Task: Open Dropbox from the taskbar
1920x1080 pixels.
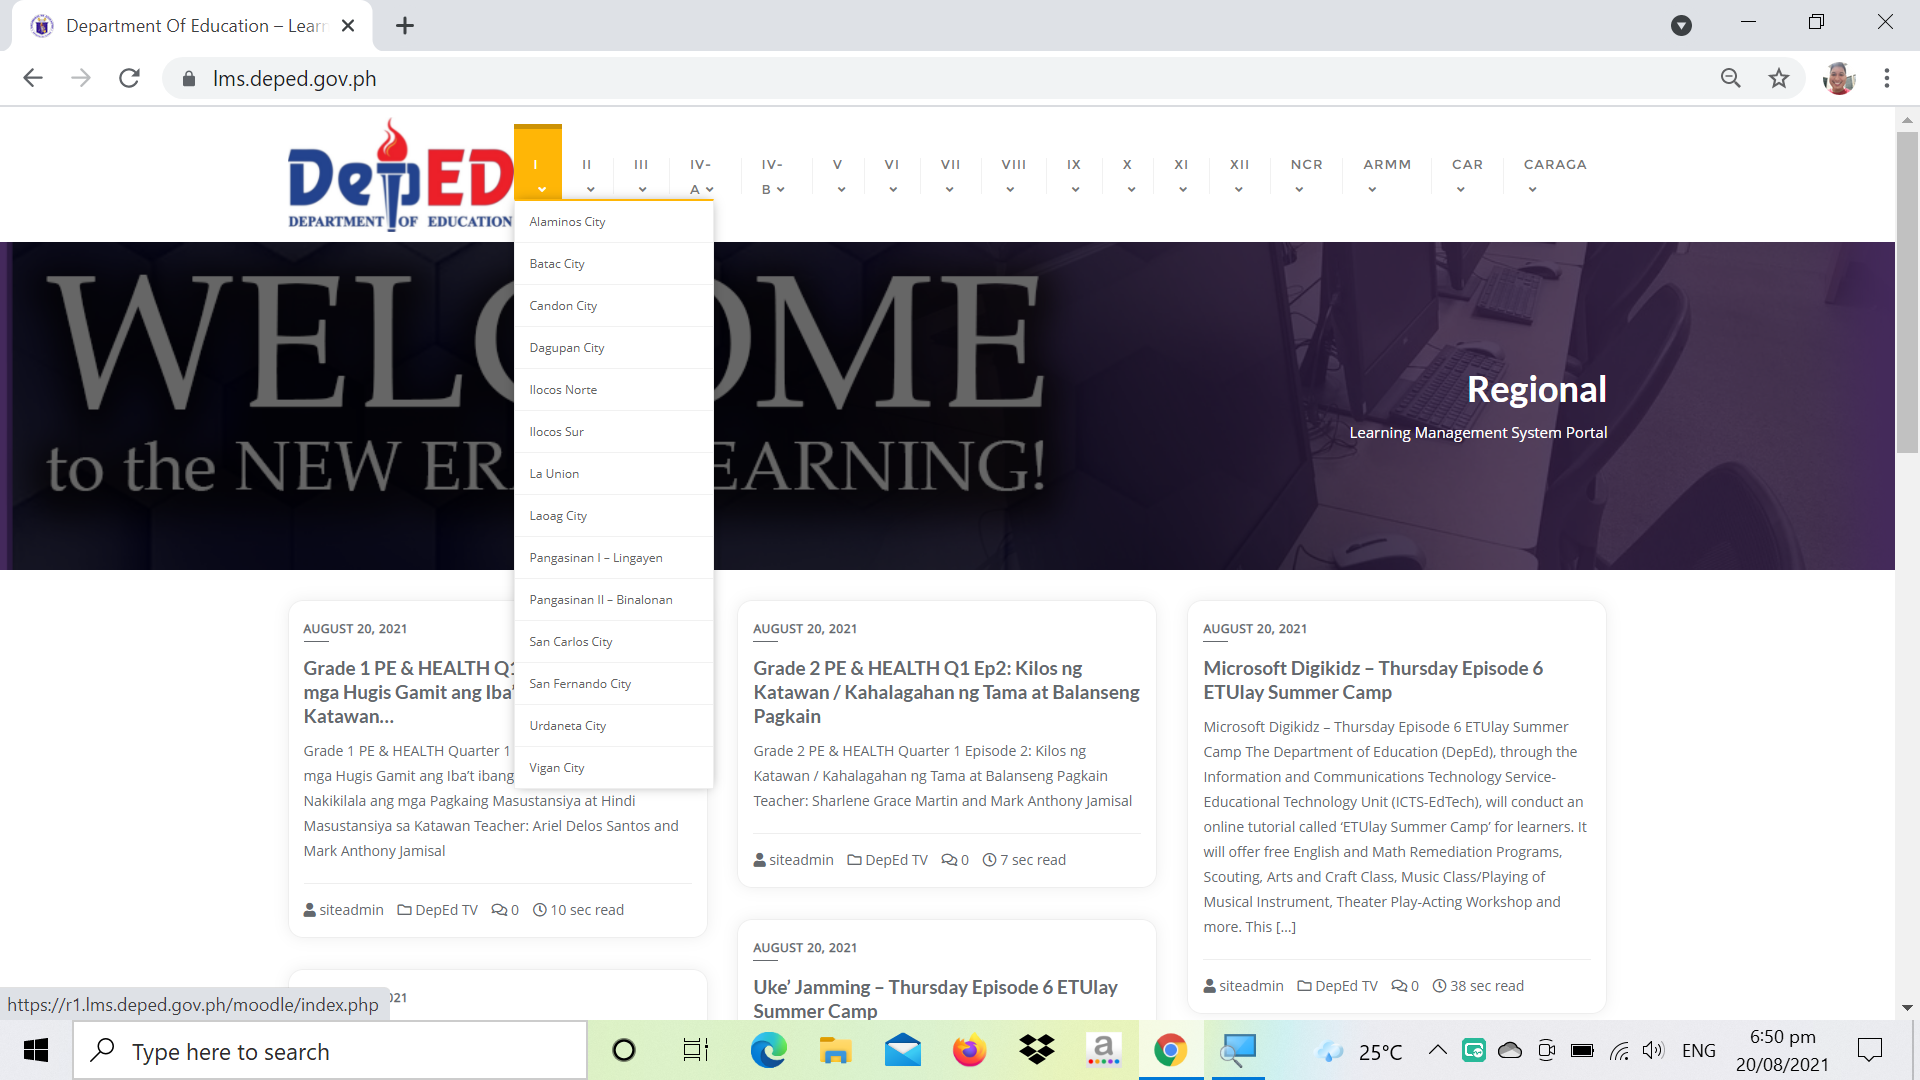Action: tap(1037, 1050)
